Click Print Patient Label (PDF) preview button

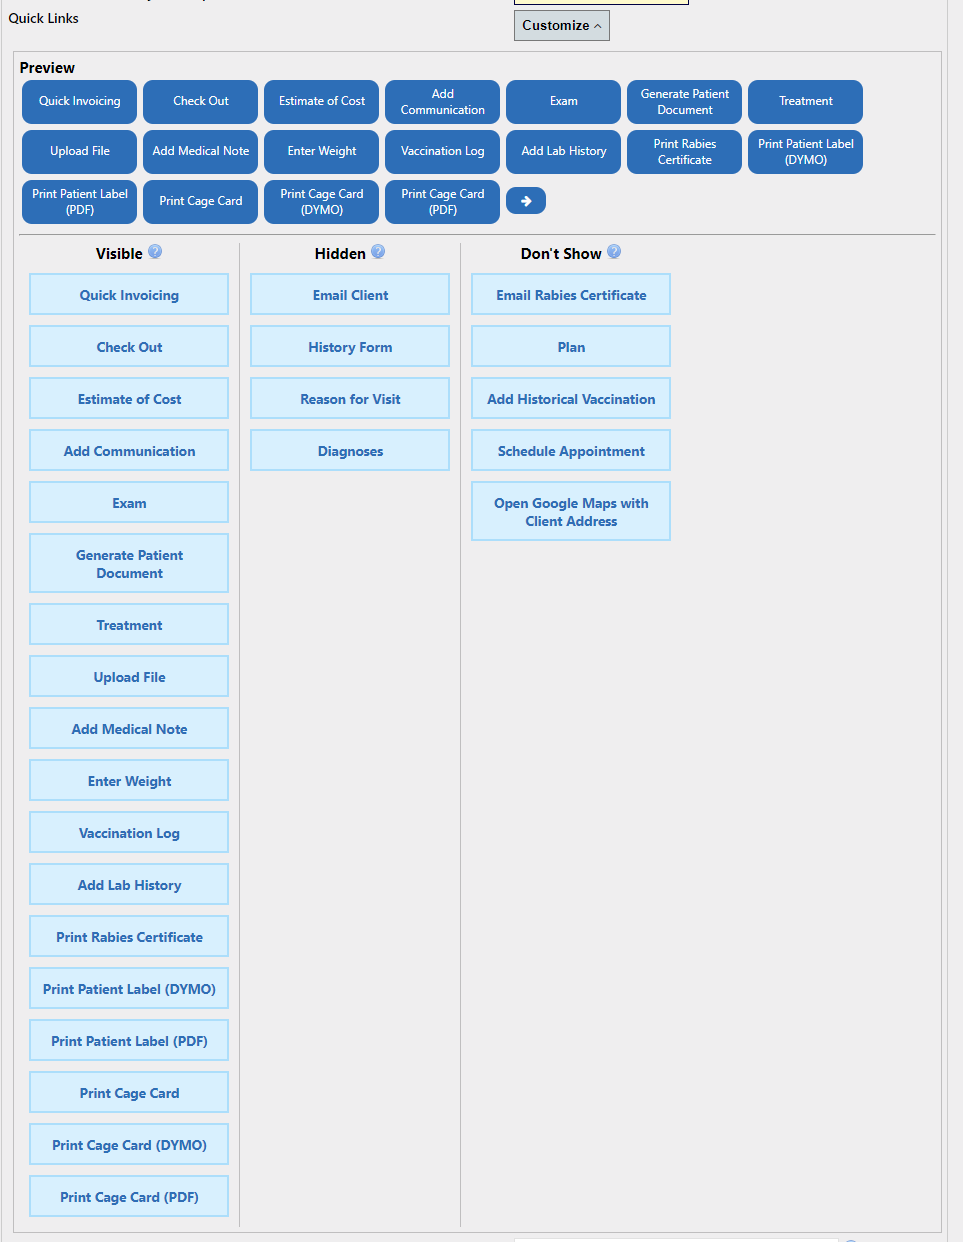[x=80, y=202]
